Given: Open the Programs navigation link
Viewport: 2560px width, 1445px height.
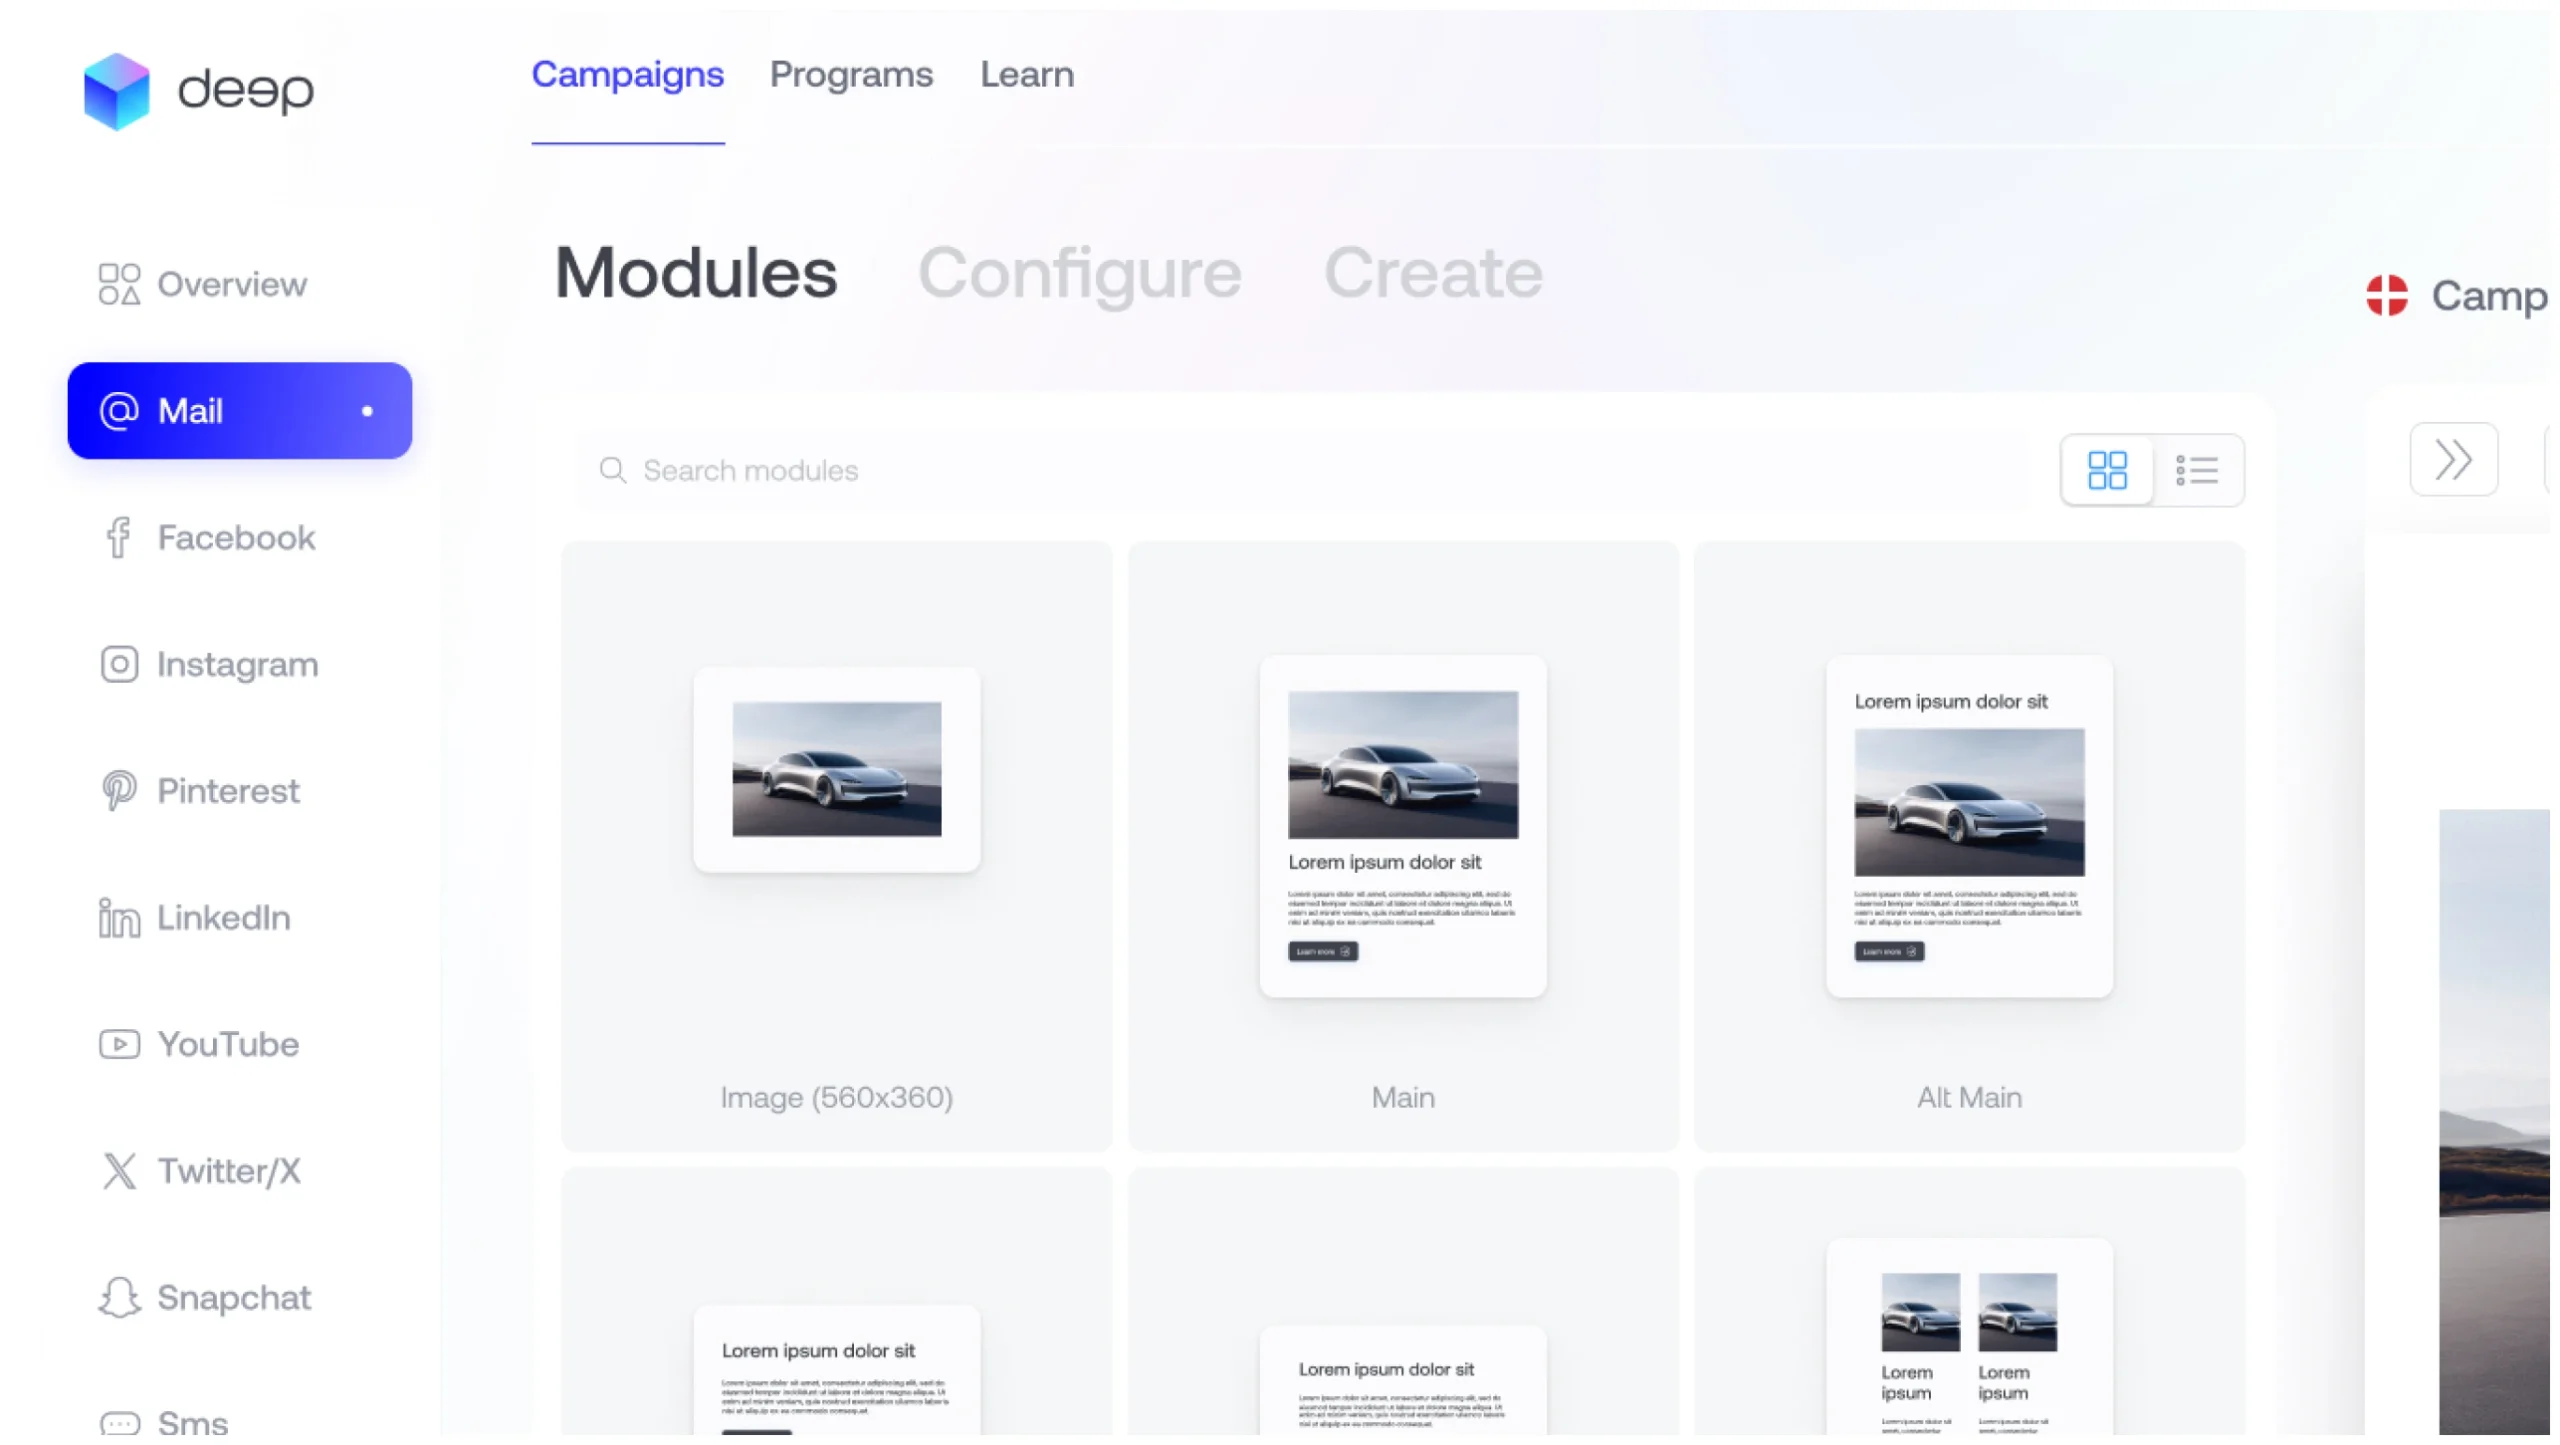Looking at the screenshot, I should click(x=851, y=74).
